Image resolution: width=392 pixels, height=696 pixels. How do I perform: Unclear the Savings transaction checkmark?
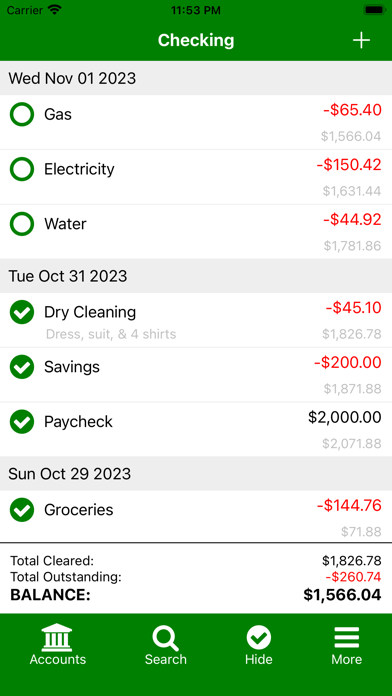click(x=22, y=367)
